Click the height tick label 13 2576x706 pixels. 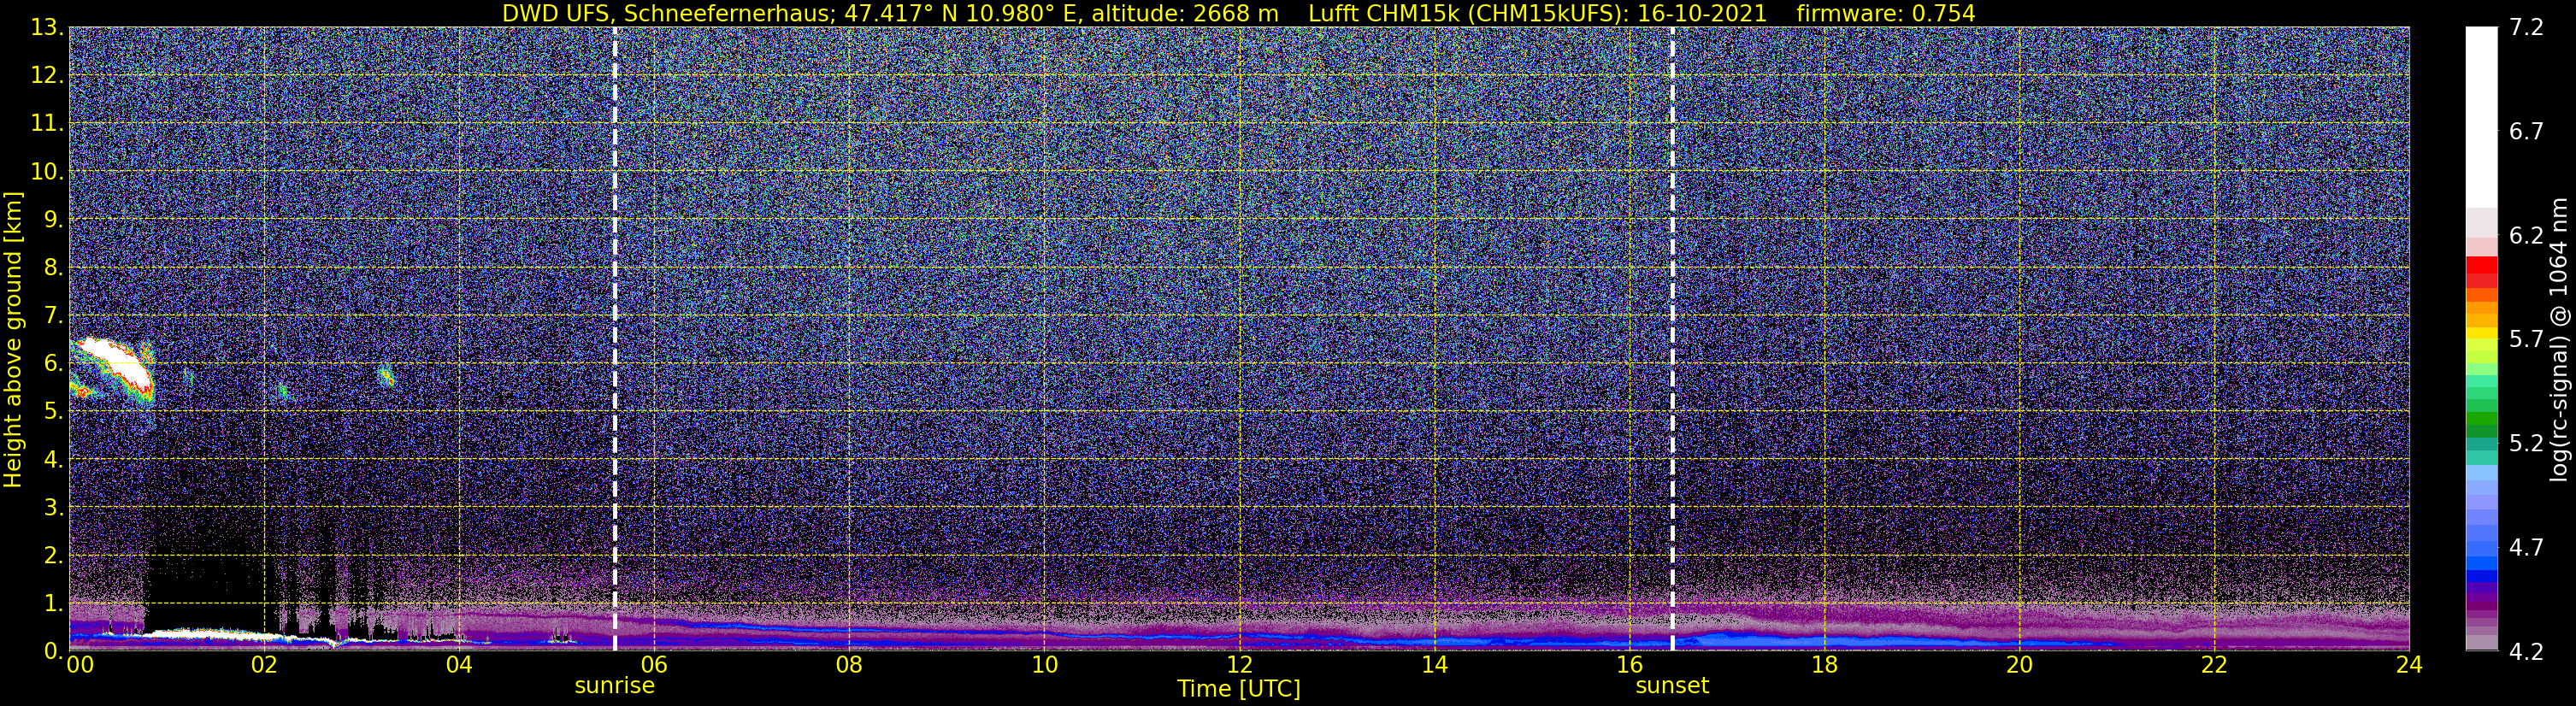[x=47, y=28]
